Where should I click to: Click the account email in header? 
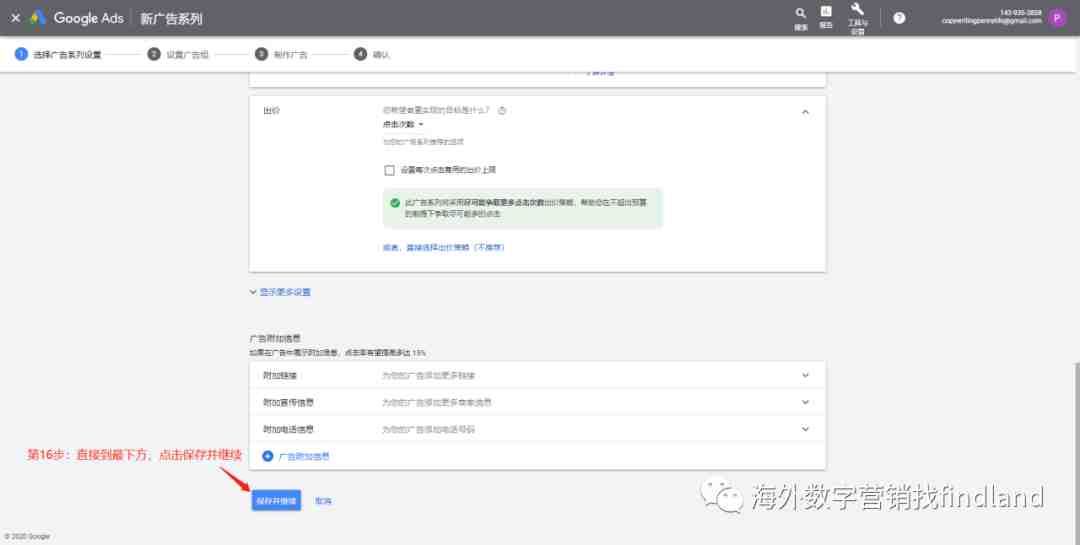click(x=991, y=21)
